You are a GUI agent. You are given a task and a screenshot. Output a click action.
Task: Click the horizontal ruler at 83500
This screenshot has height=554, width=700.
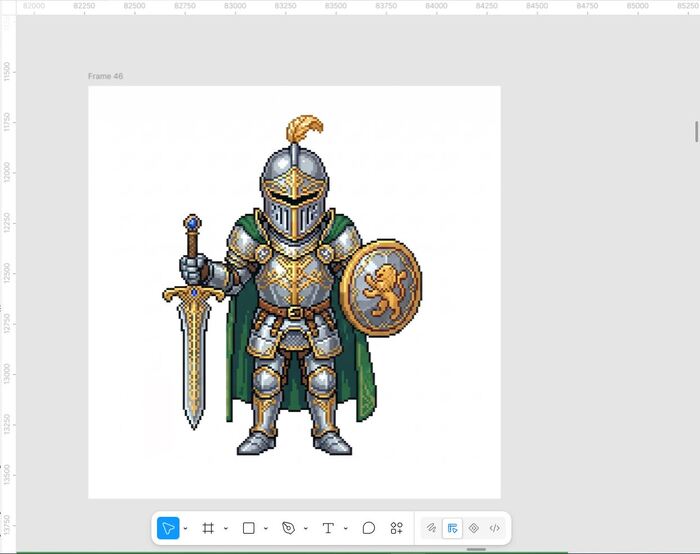(x=336, y=6)
